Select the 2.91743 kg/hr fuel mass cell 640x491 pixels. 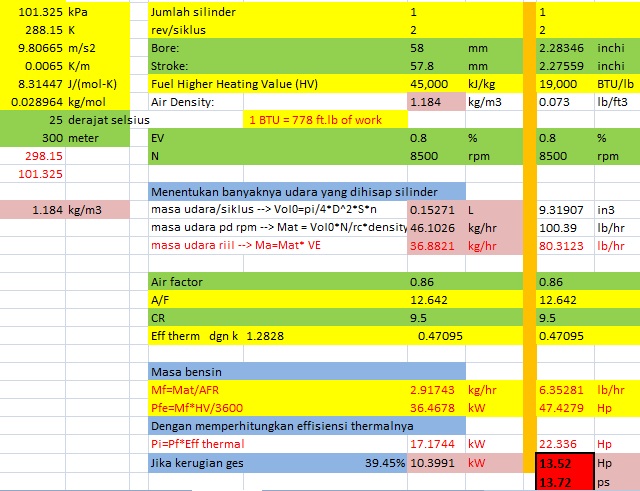tap(435, 389)
